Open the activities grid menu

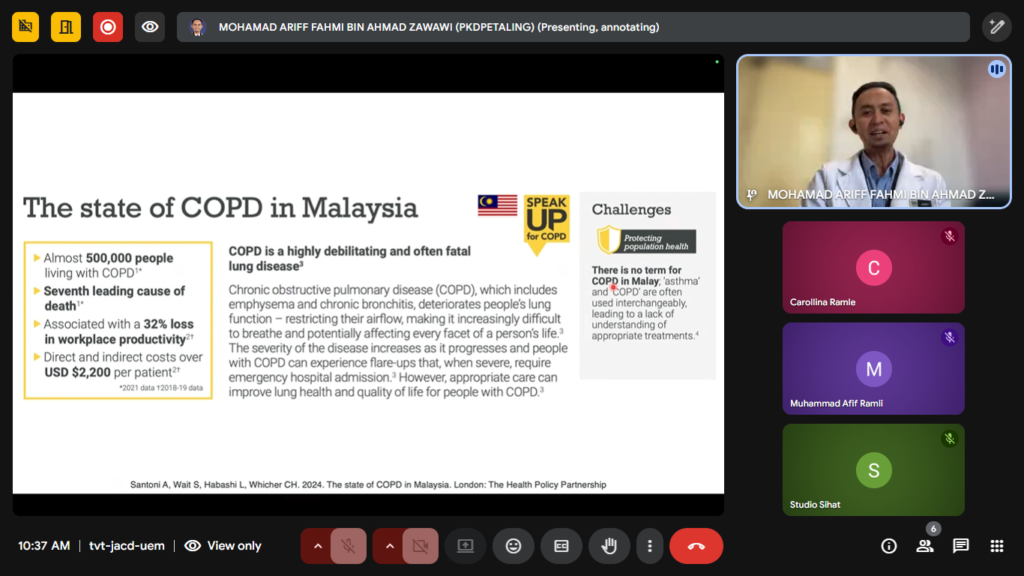click(x=996, y=546)
